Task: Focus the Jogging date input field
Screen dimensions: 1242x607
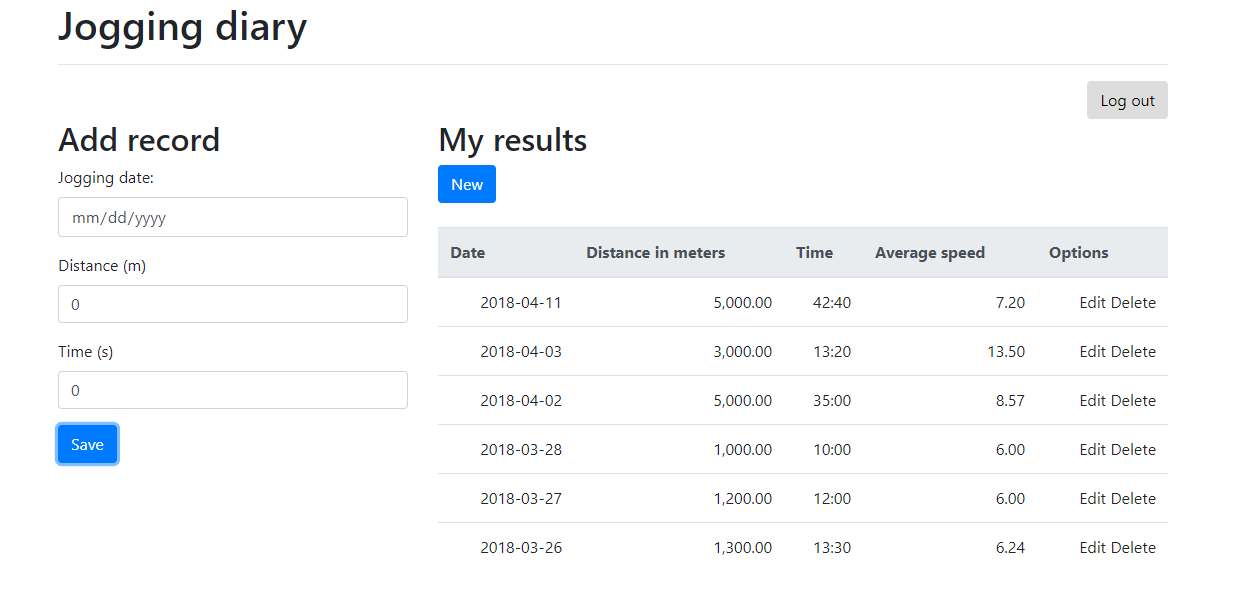Action: pyautogui.click(x=232, y=217)
